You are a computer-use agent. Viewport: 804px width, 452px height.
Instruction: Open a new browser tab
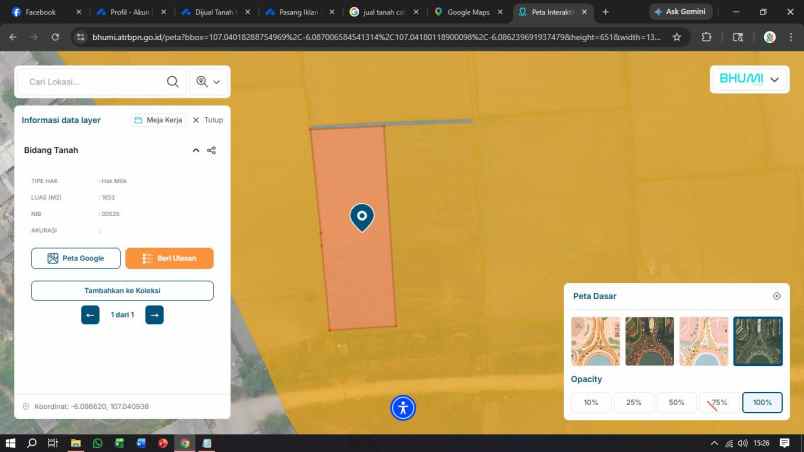[606, 12]
